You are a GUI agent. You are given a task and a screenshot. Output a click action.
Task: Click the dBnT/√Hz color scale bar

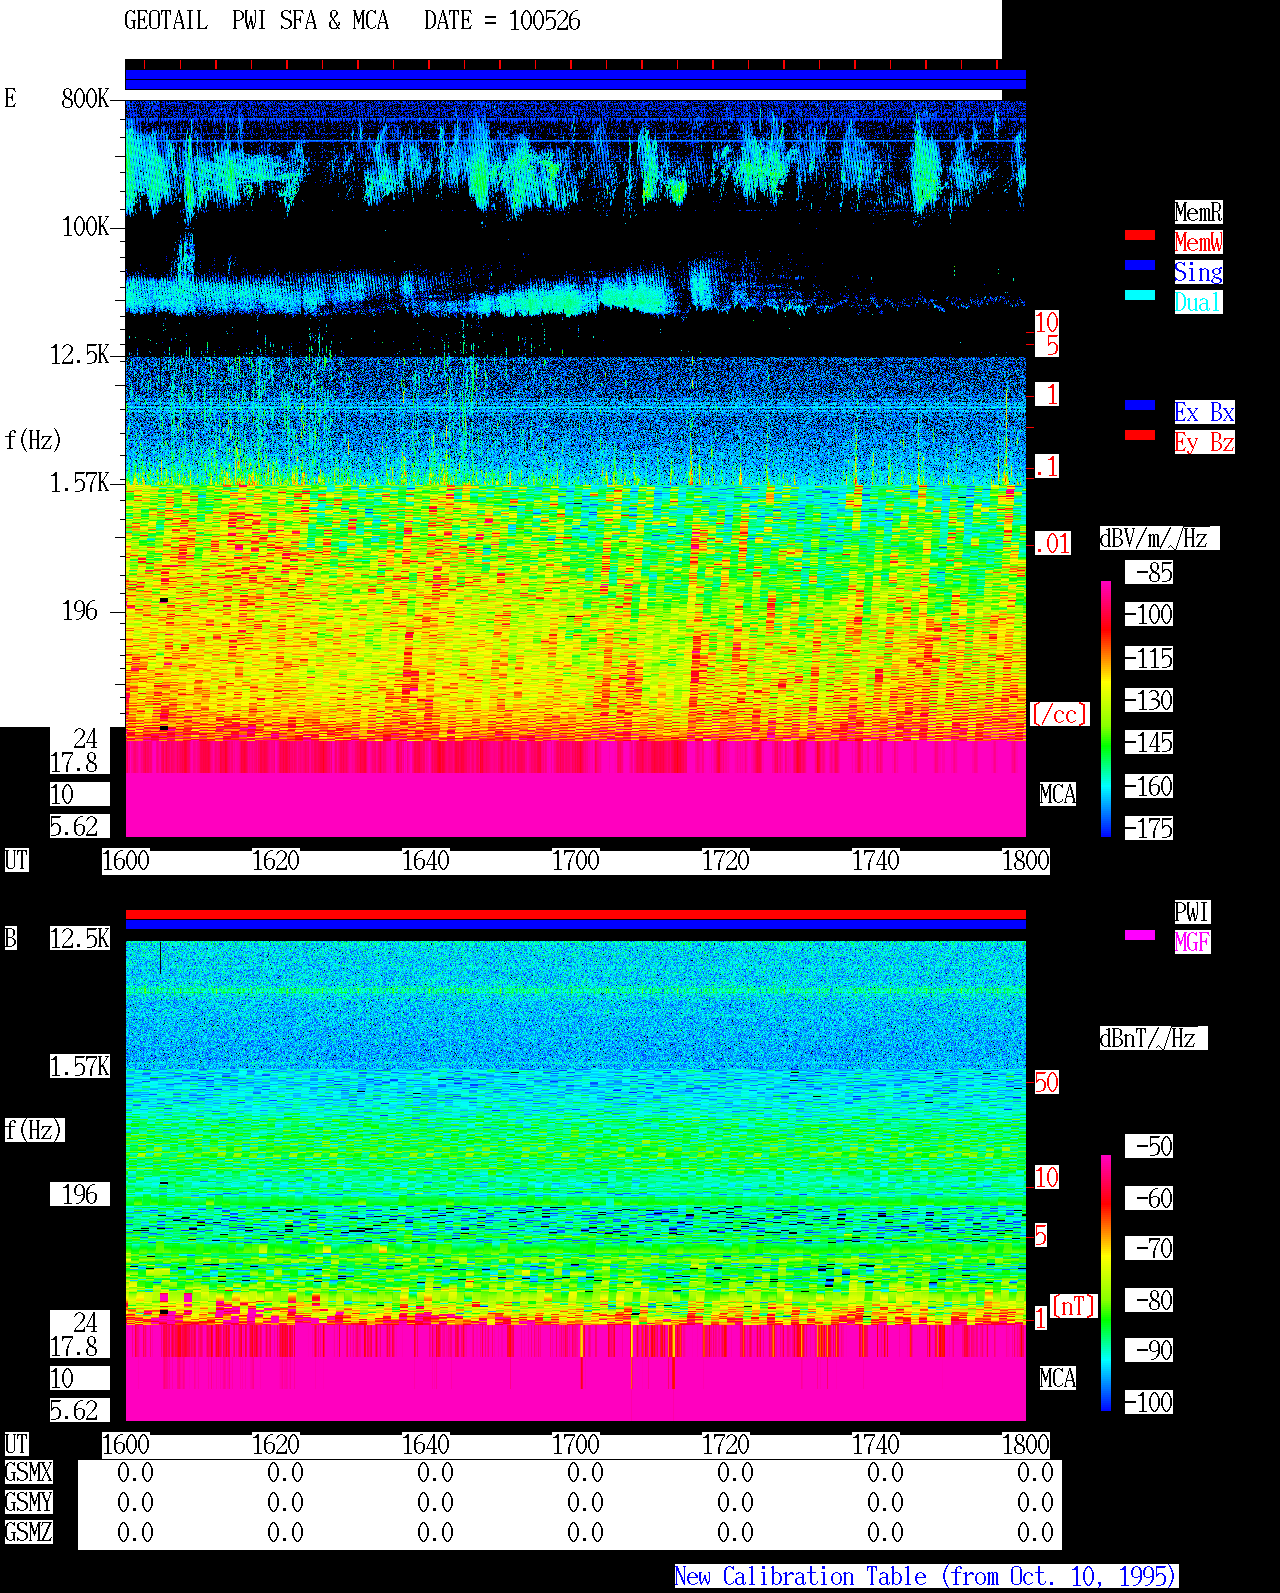point(1106,1283)
